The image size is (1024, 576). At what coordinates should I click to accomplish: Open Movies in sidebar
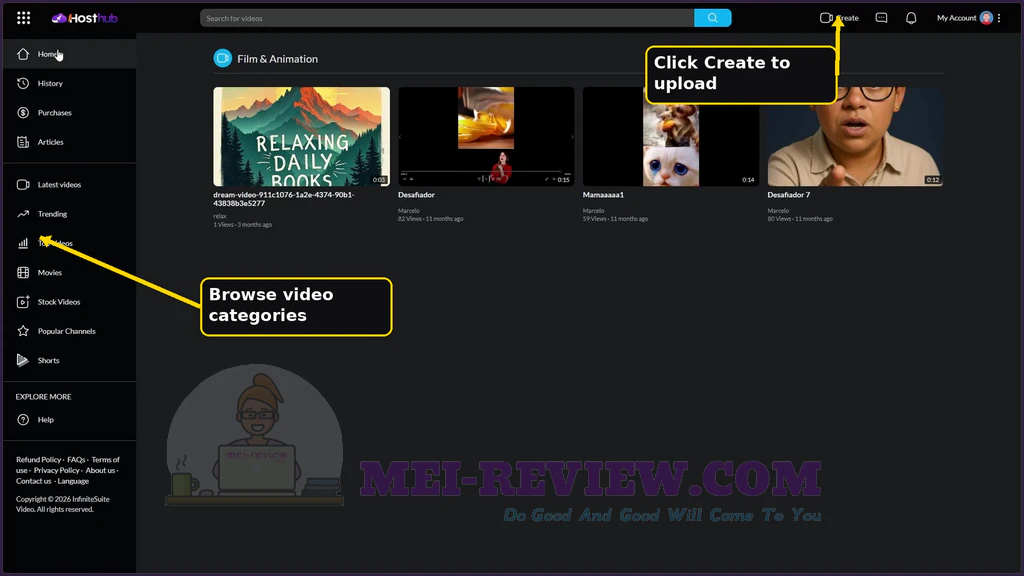50,273
